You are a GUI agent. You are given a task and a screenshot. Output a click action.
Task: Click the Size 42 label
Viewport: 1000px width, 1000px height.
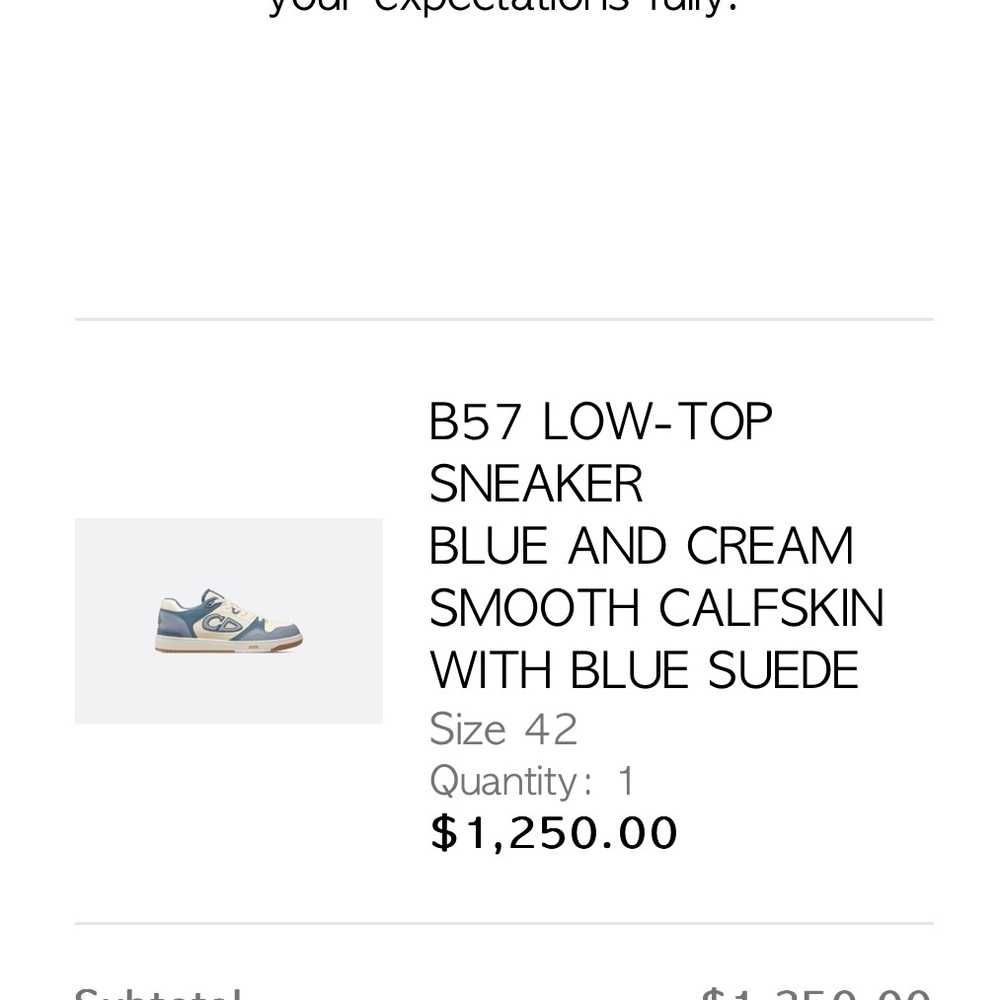point(503,730)
